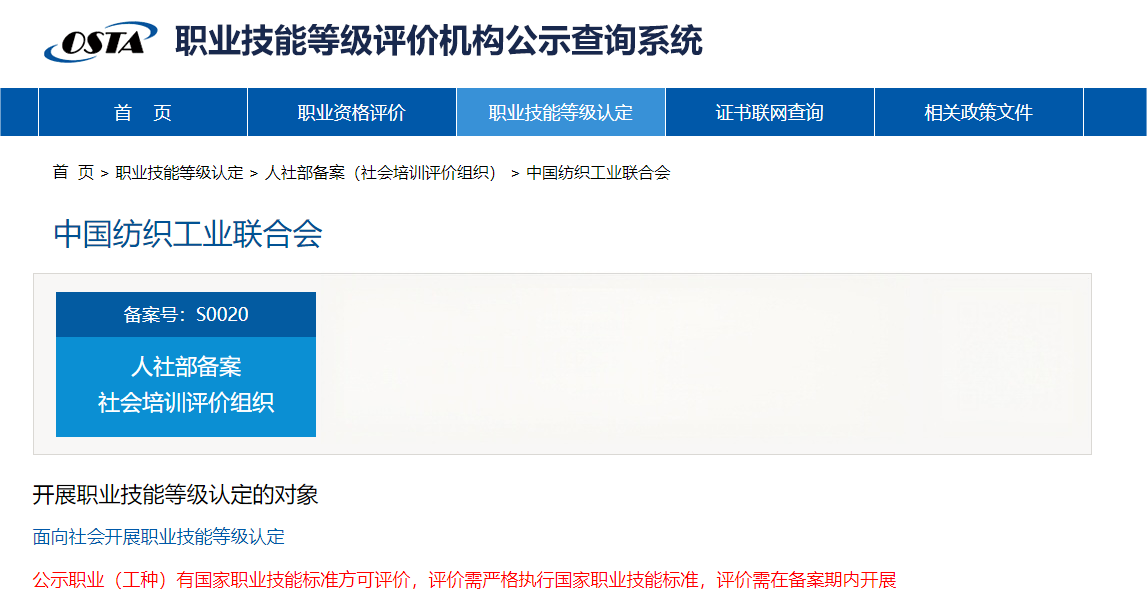Screen dimensions: 1147x615
Task: Click the blank banner area beside the filing card
Action: pos(700,364)
